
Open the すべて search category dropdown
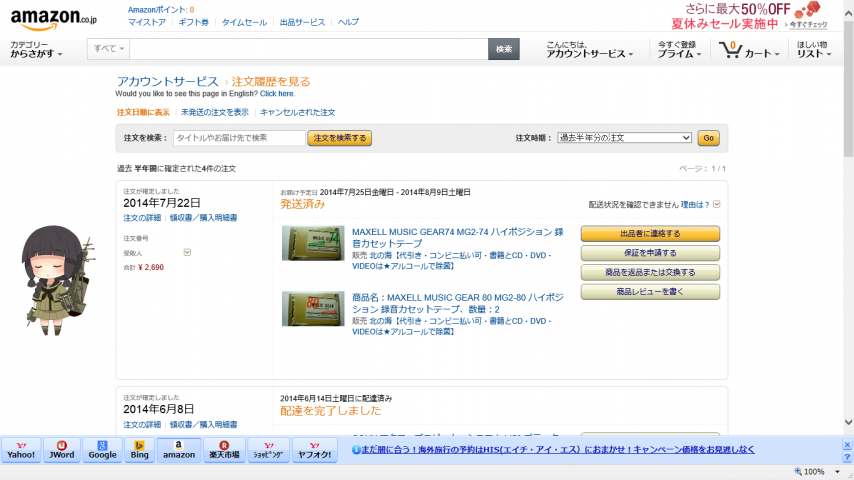point(108,48)
